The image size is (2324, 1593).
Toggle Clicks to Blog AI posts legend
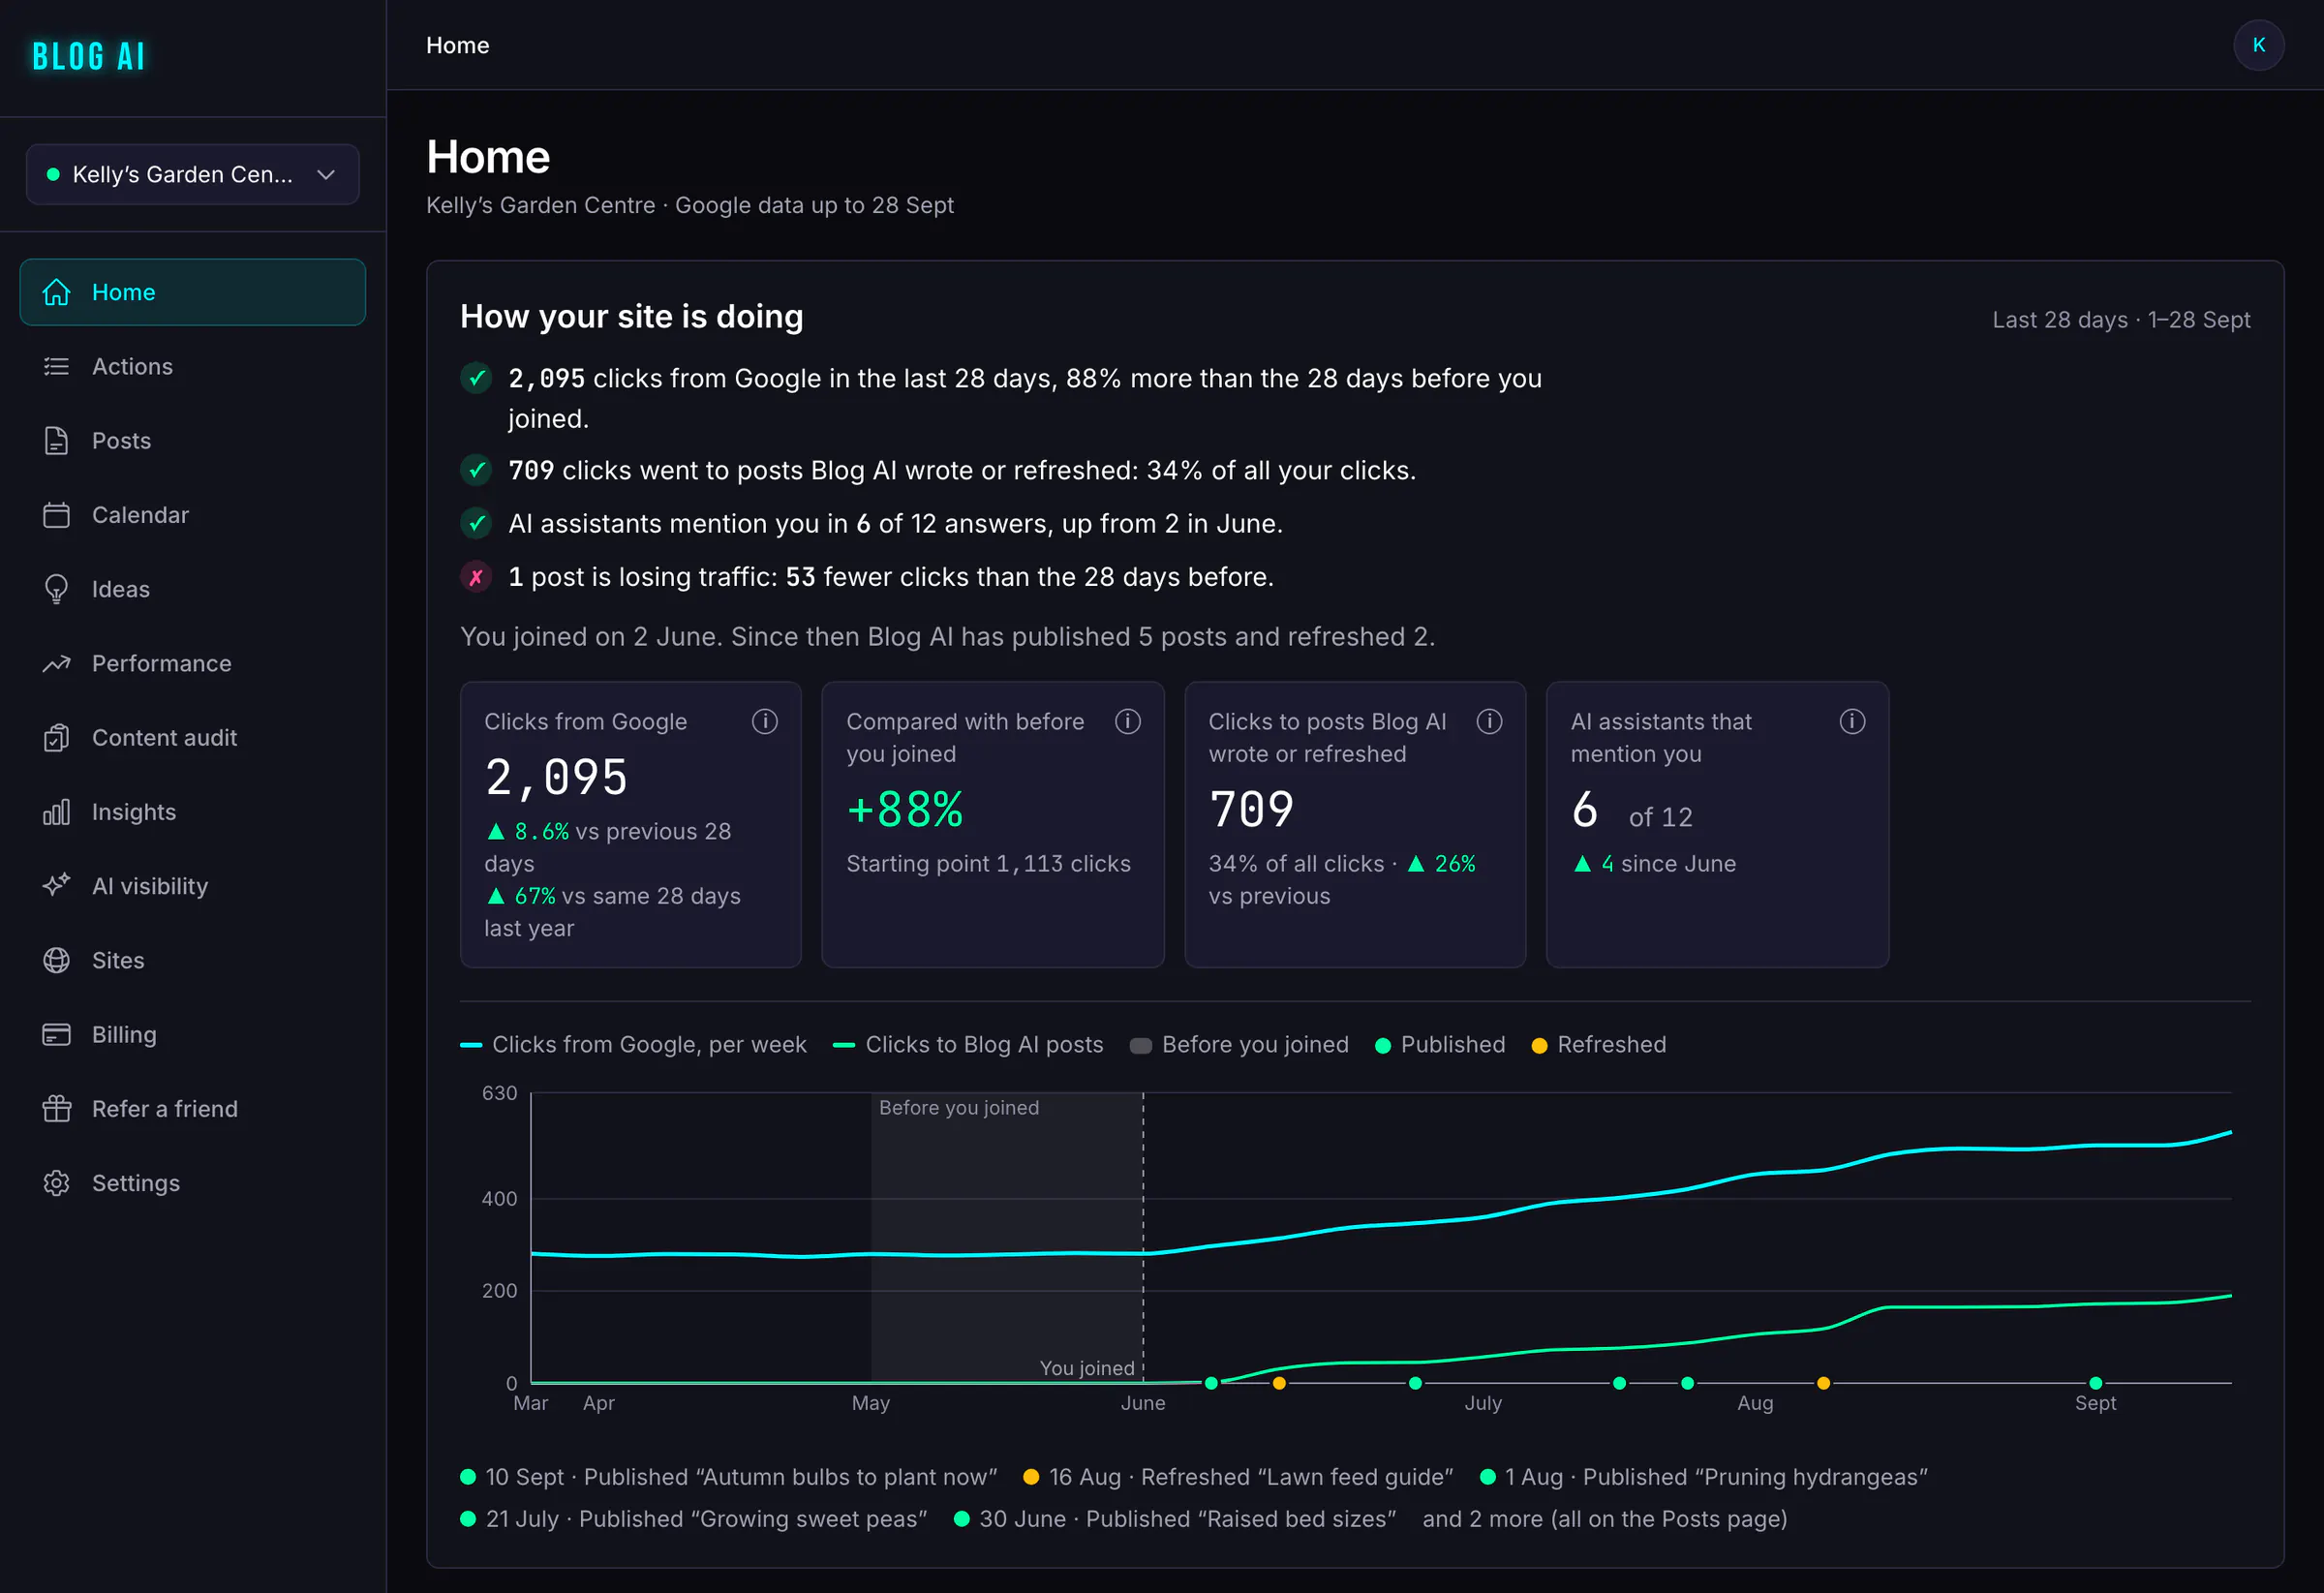point(968,1044)
